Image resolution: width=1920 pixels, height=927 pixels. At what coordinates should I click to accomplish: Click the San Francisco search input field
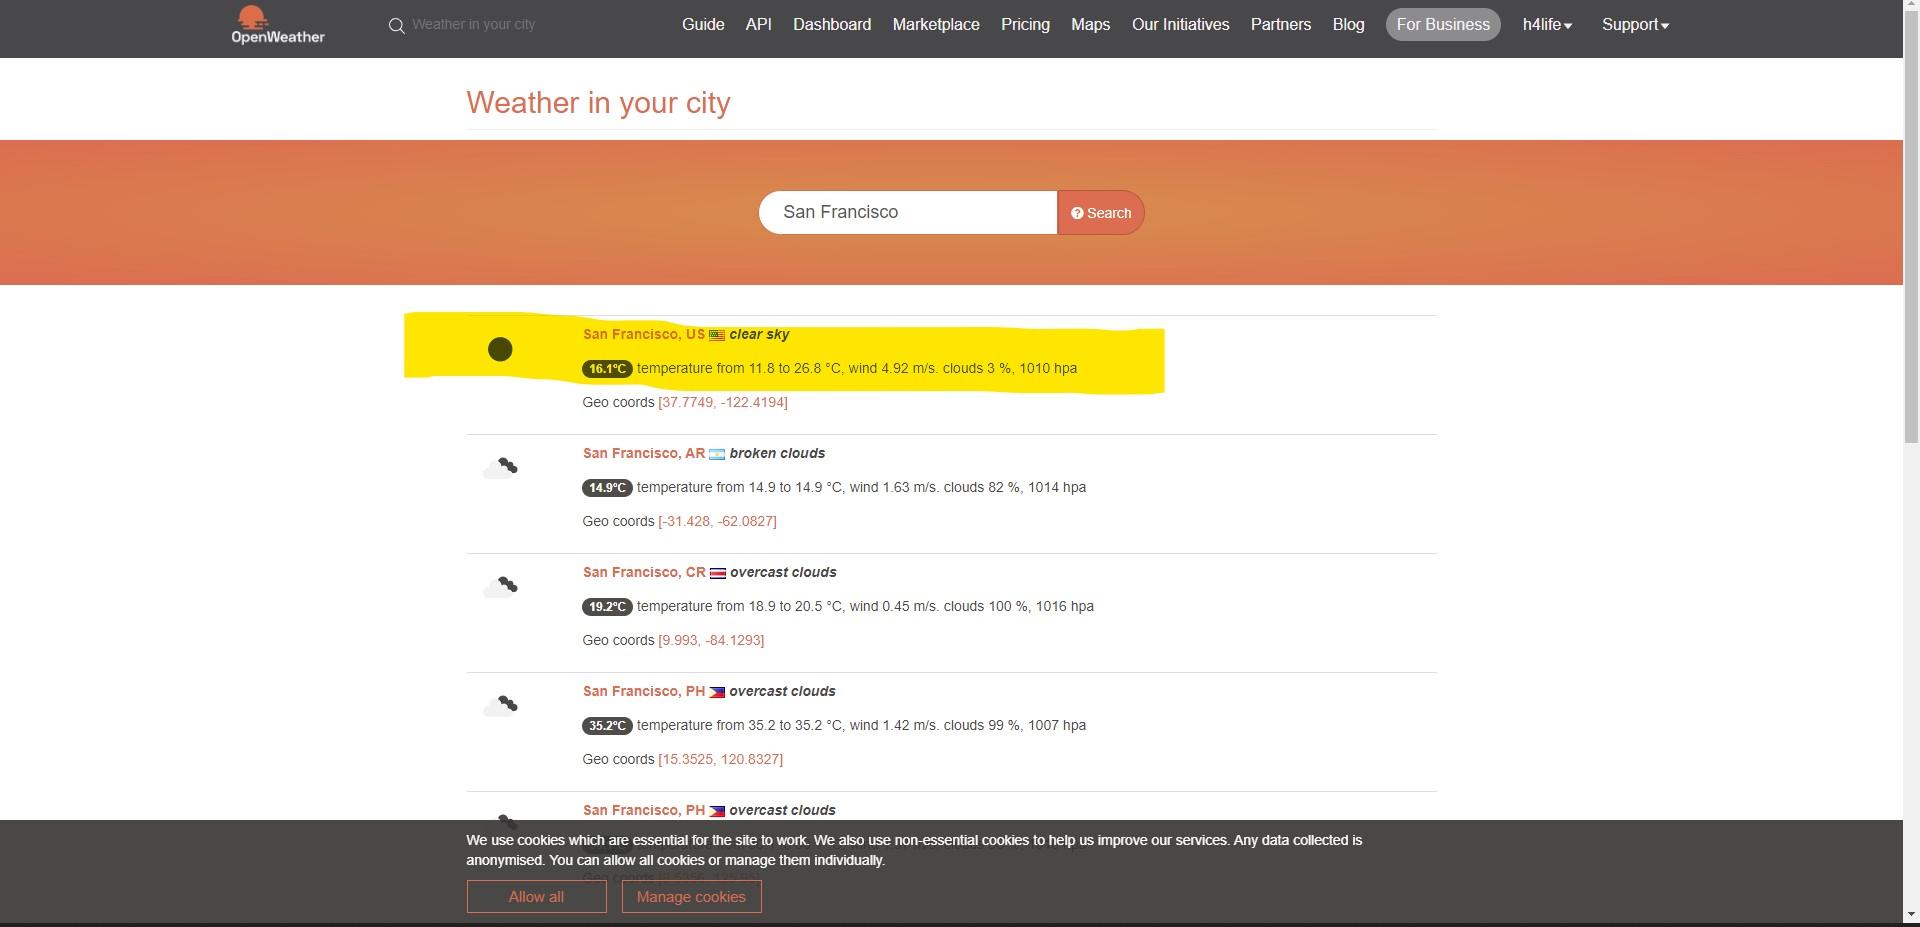pyautogui.click(x=908, y=213)
